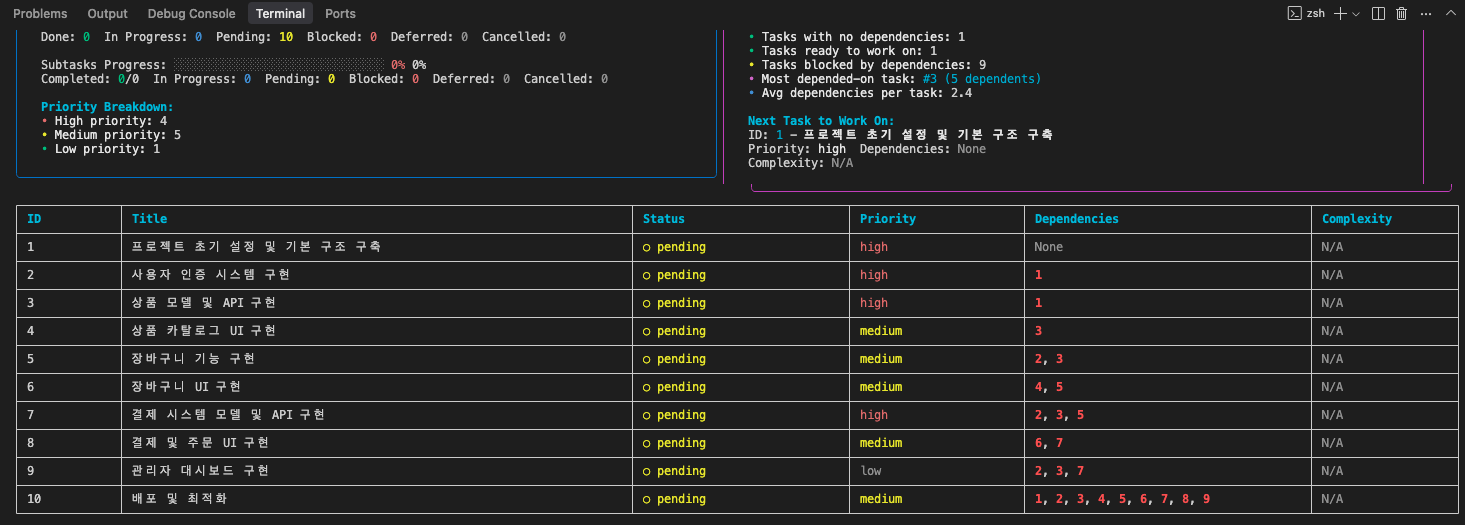1465x525 pixels.
Task: Open the panel's more actions ellipsis menu
Action: 1425,13
